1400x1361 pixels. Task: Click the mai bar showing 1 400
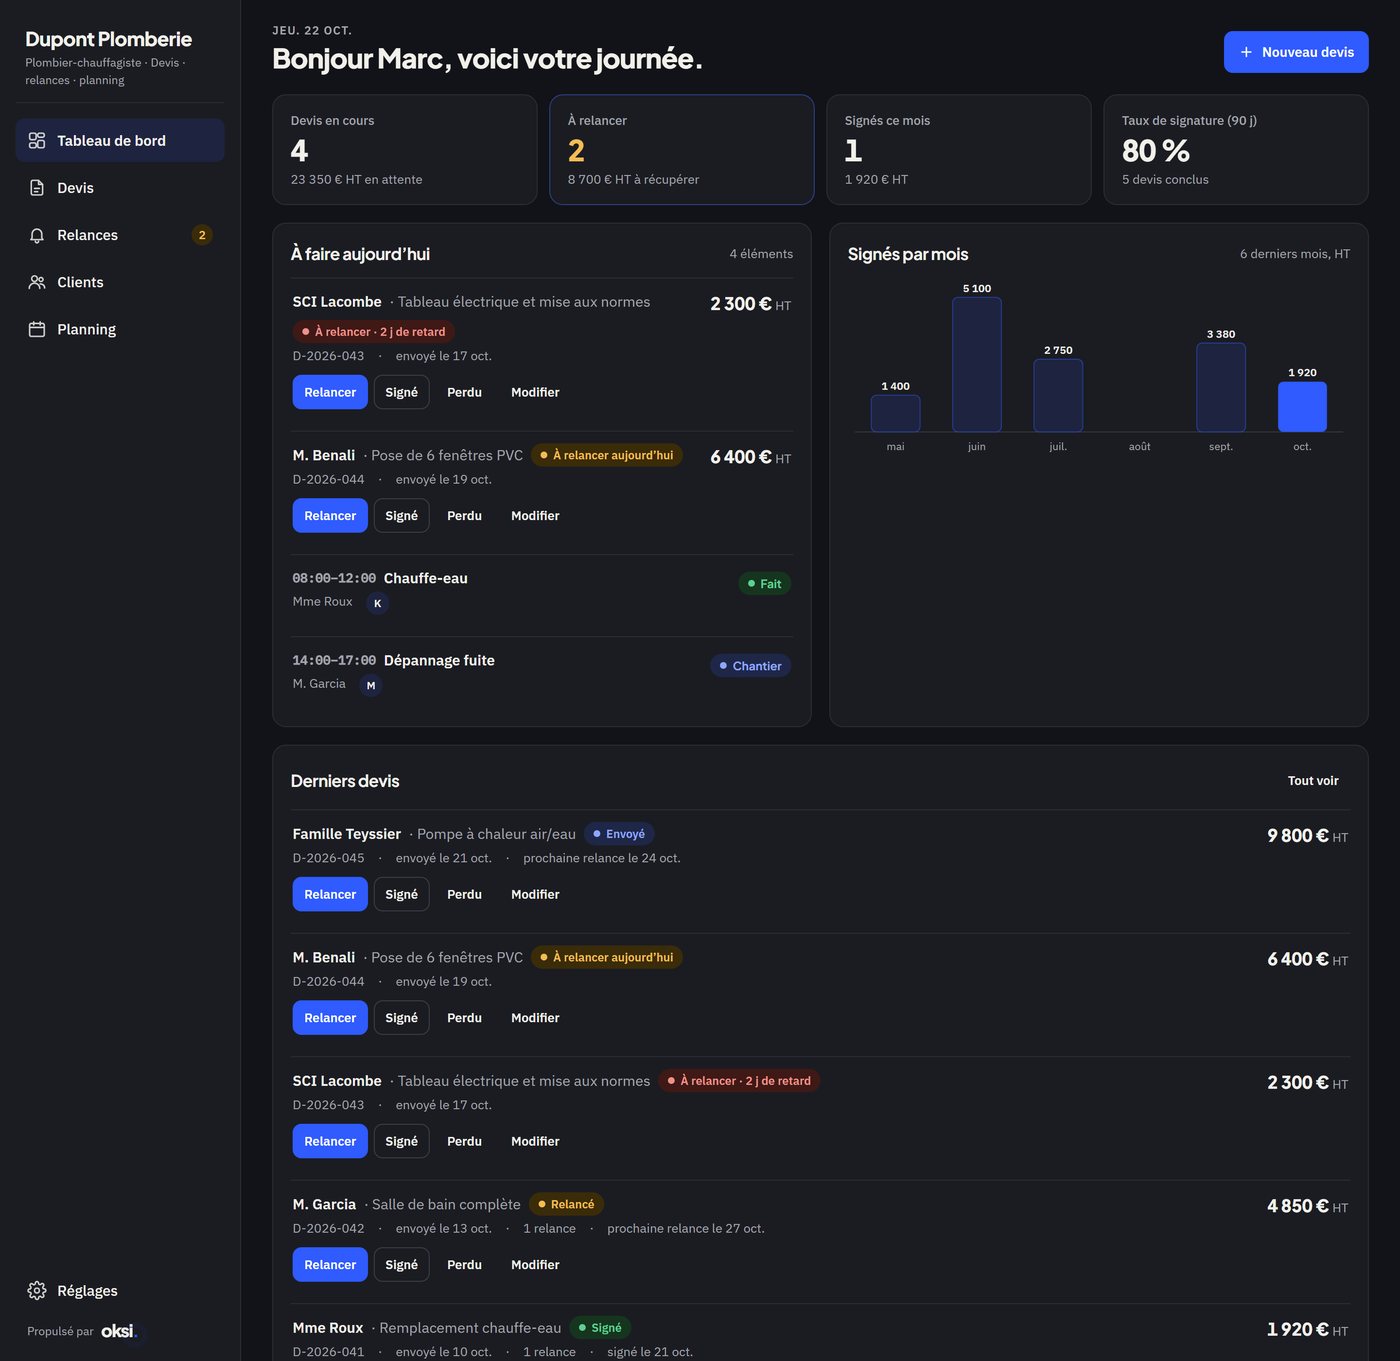click(x=895, y=413)
